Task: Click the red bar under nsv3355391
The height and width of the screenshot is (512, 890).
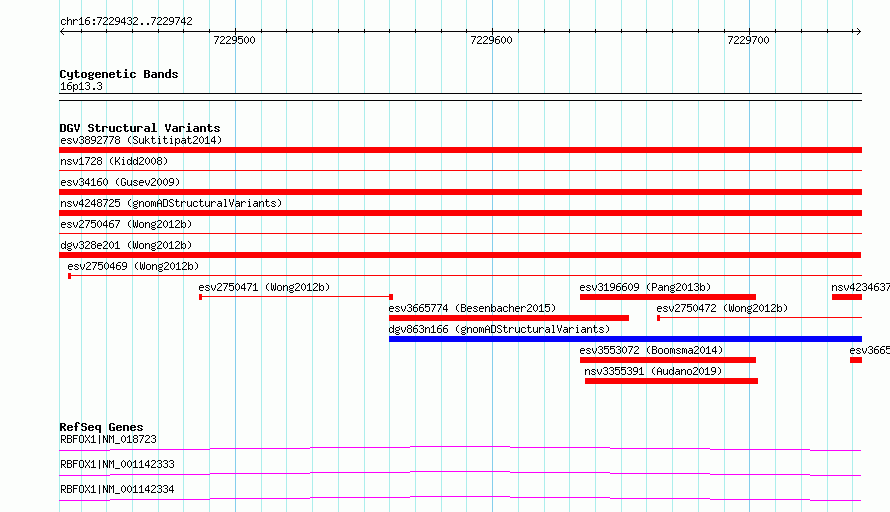Action: 671,381
